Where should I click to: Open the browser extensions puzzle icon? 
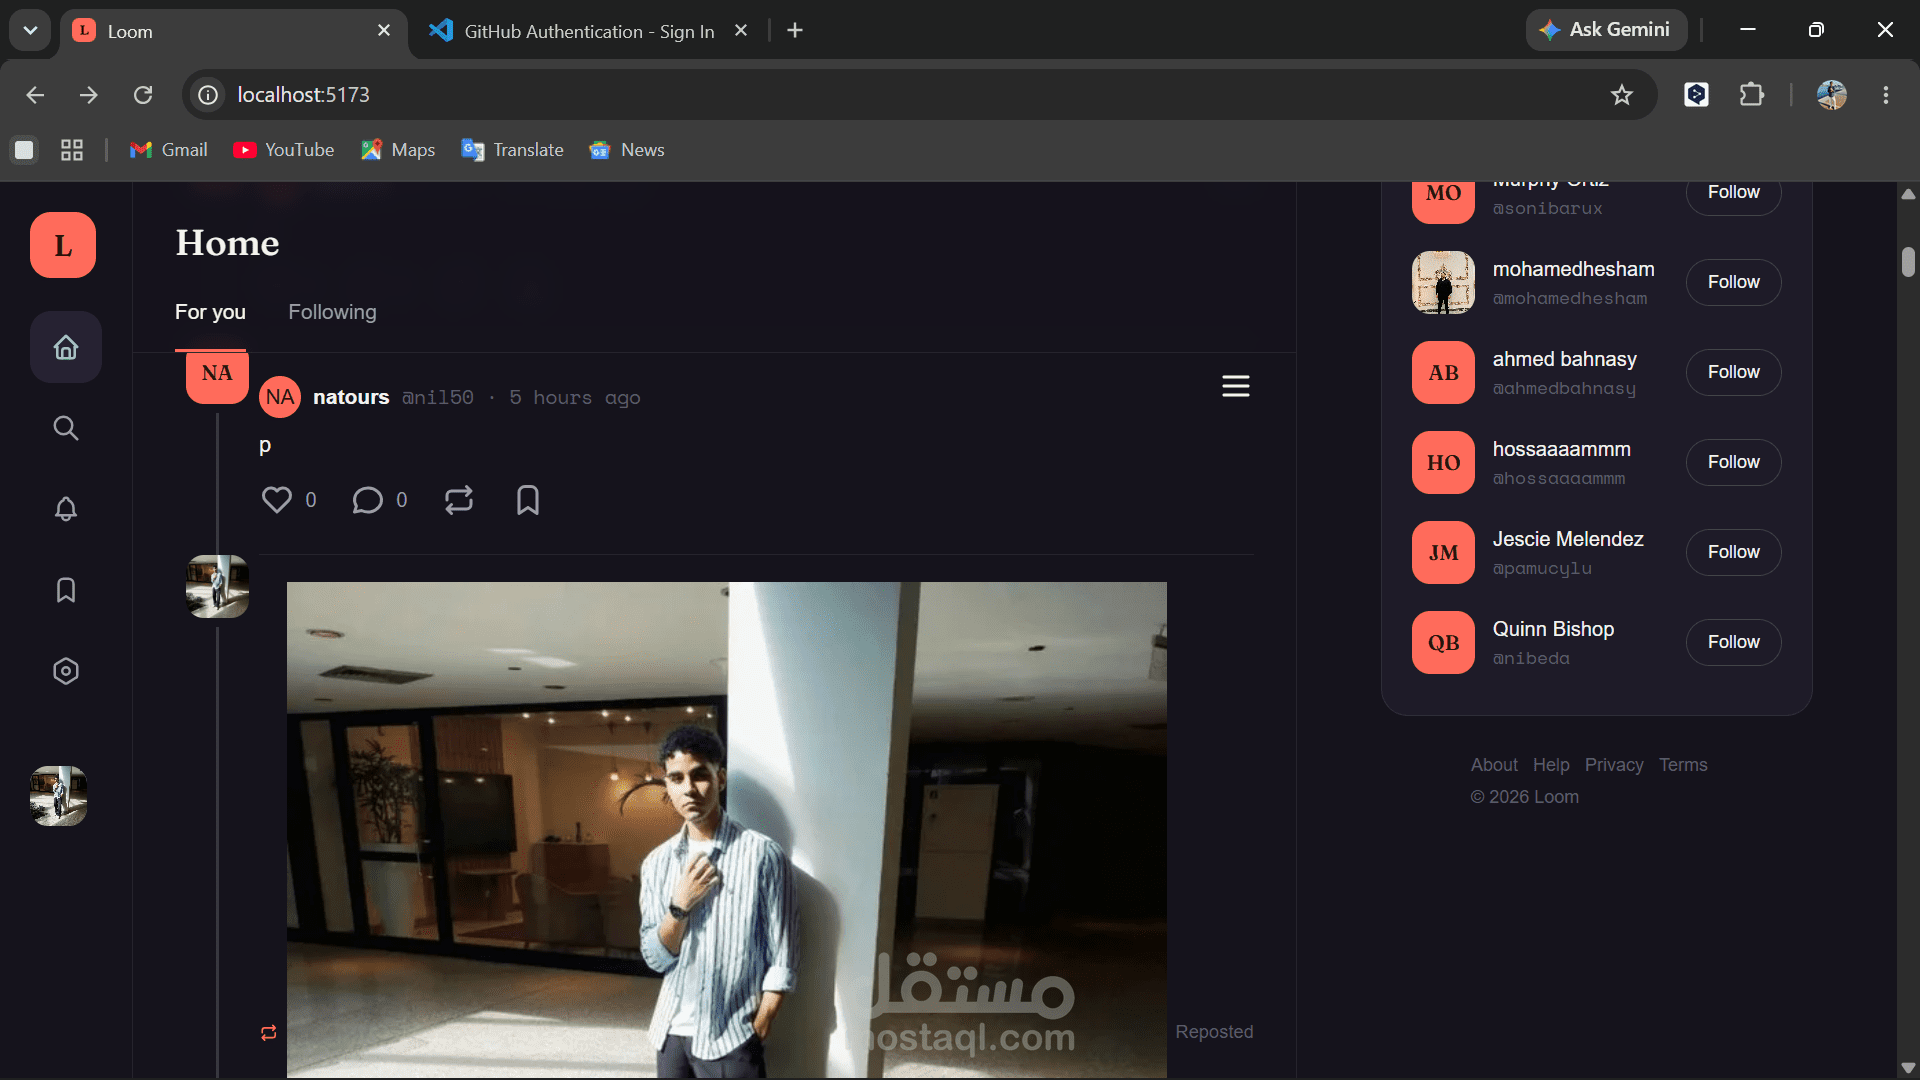pos(1752,95)
